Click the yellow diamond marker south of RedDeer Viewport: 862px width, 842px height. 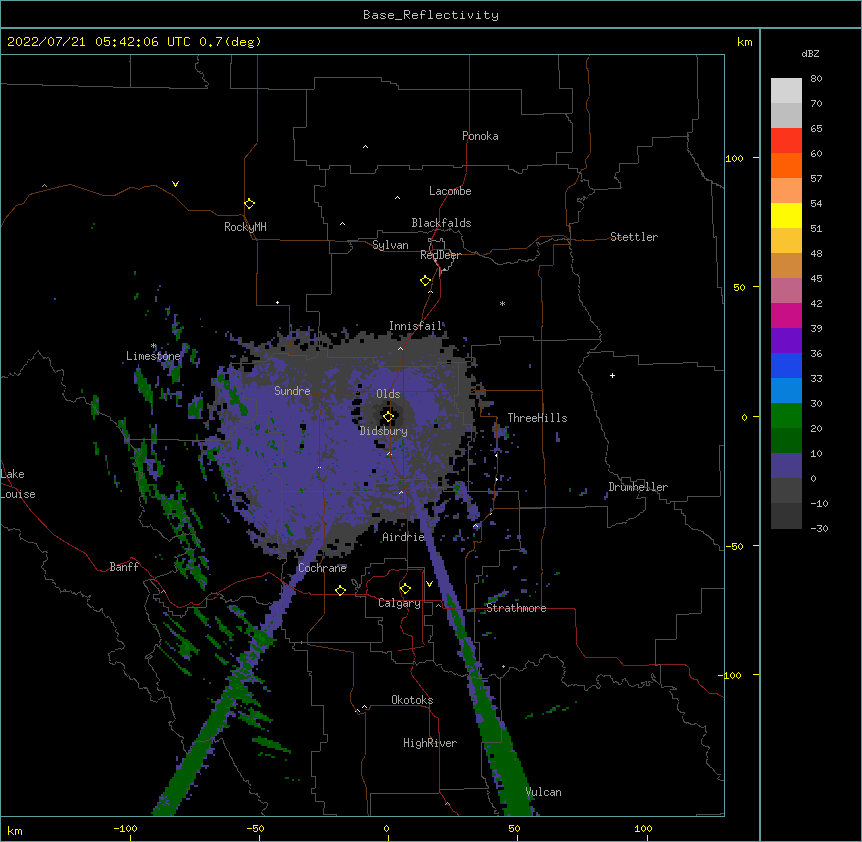(426, 280)
